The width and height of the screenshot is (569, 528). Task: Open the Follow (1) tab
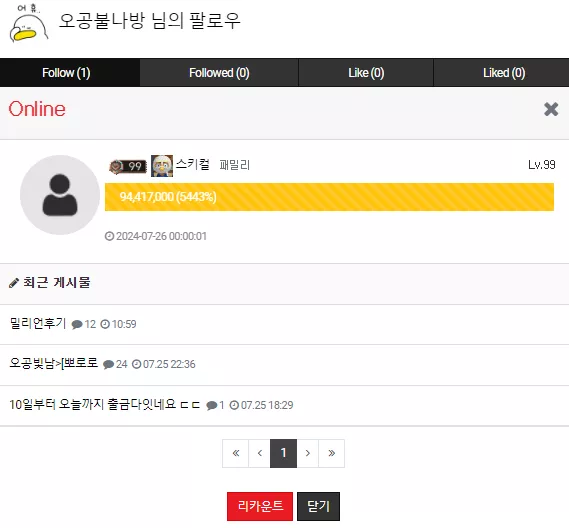(70, 73)
